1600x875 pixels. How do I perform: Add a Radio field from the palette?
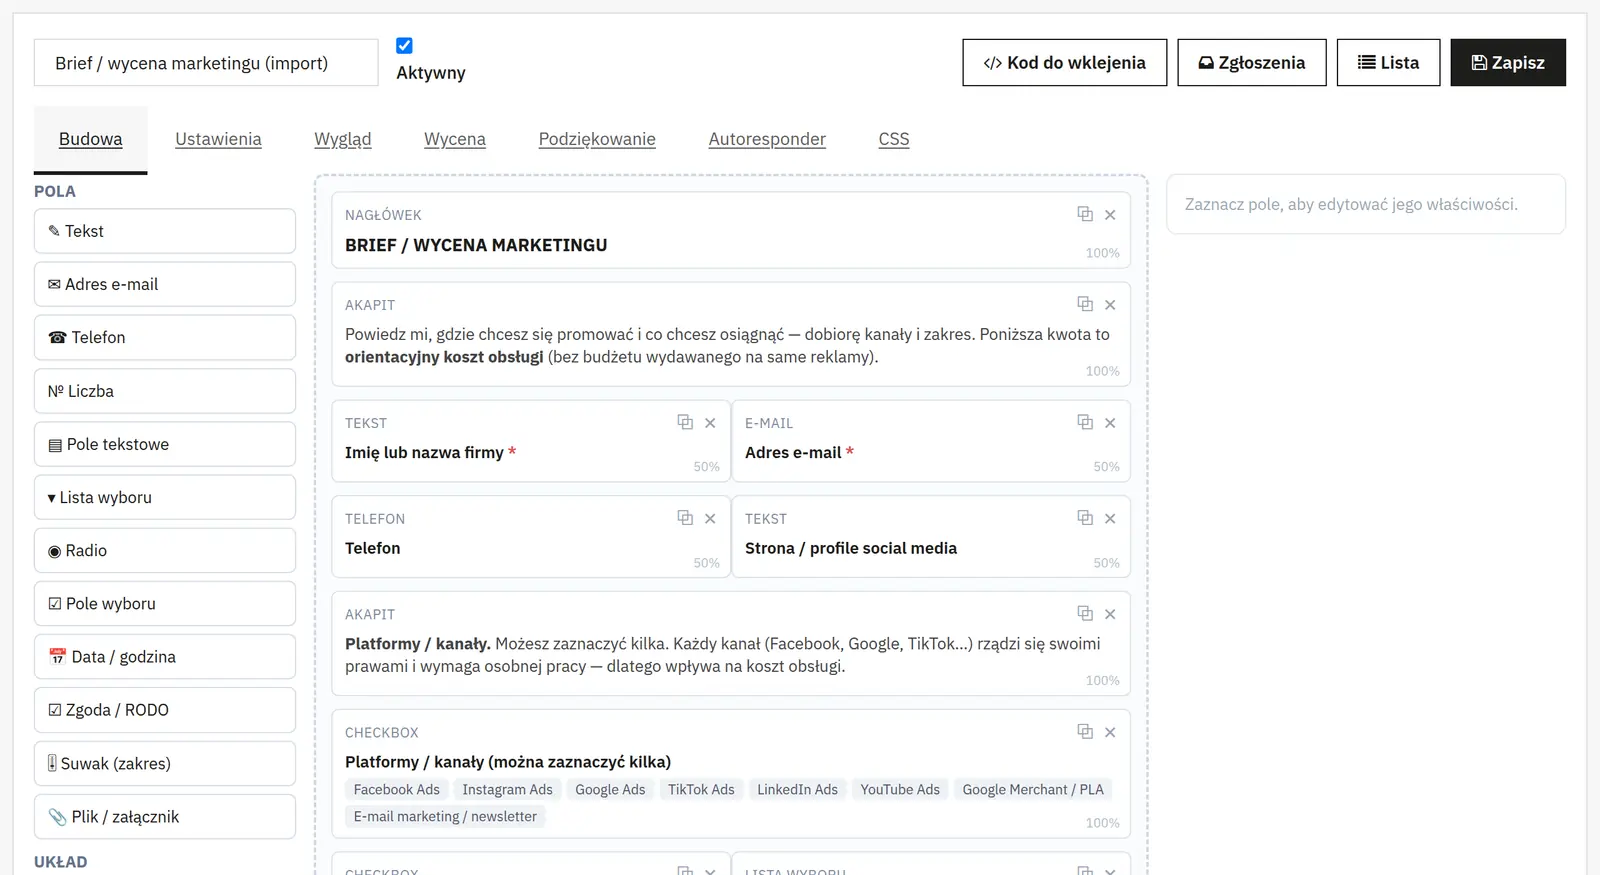pos(165,550)
